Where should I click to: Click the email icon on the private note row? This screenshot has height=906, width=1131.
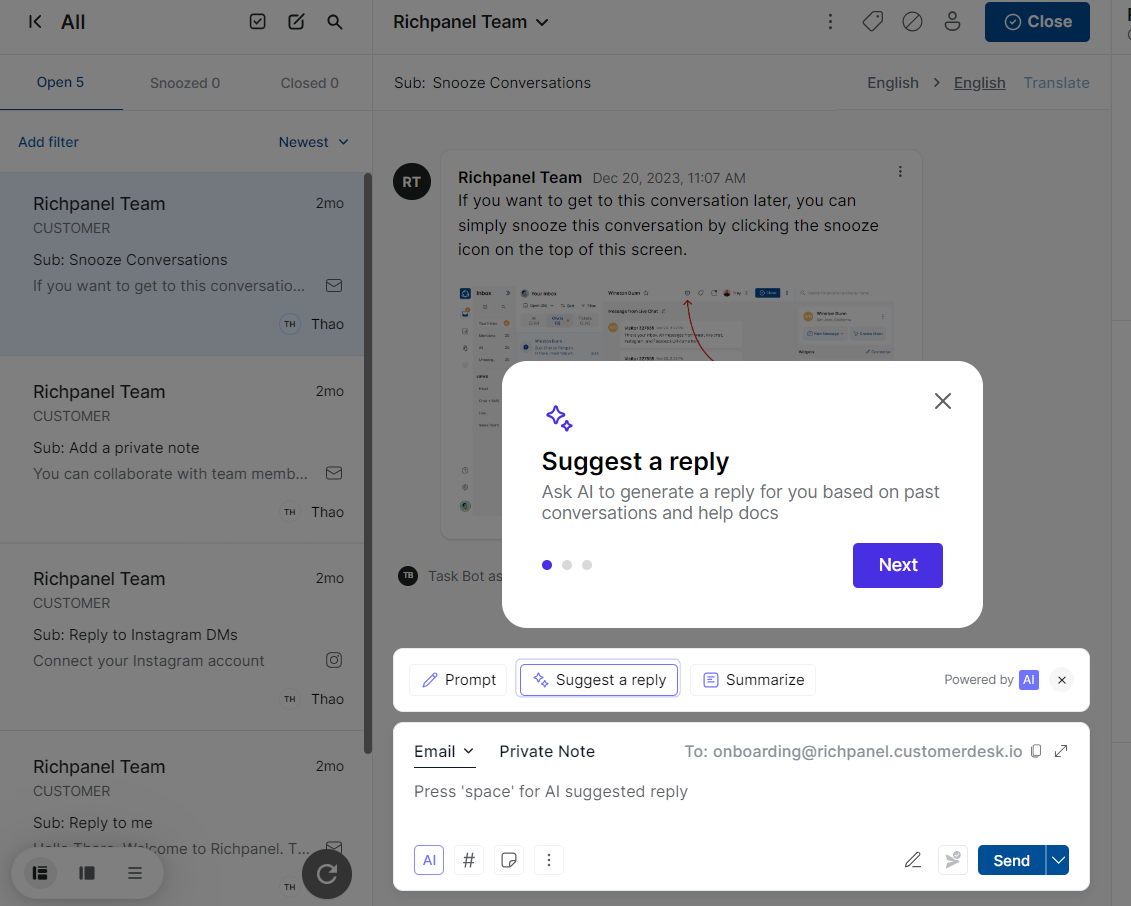(334, 473)
